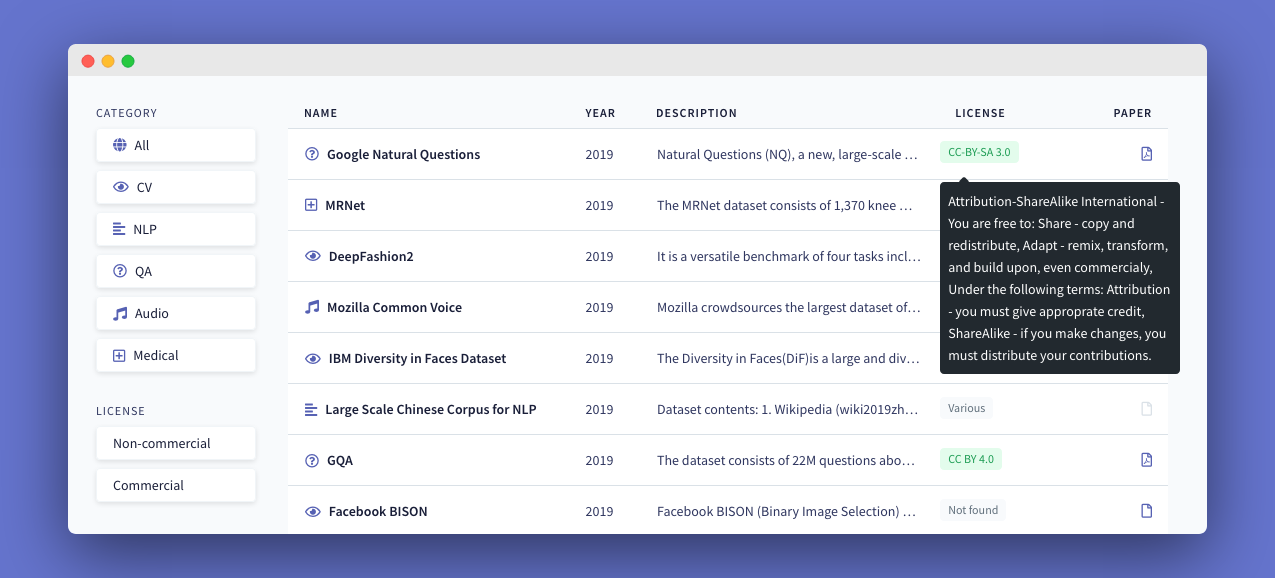Expand the CC-BY-SA 3.0 license badge
1275x578 pixels.
click(979, 152)
